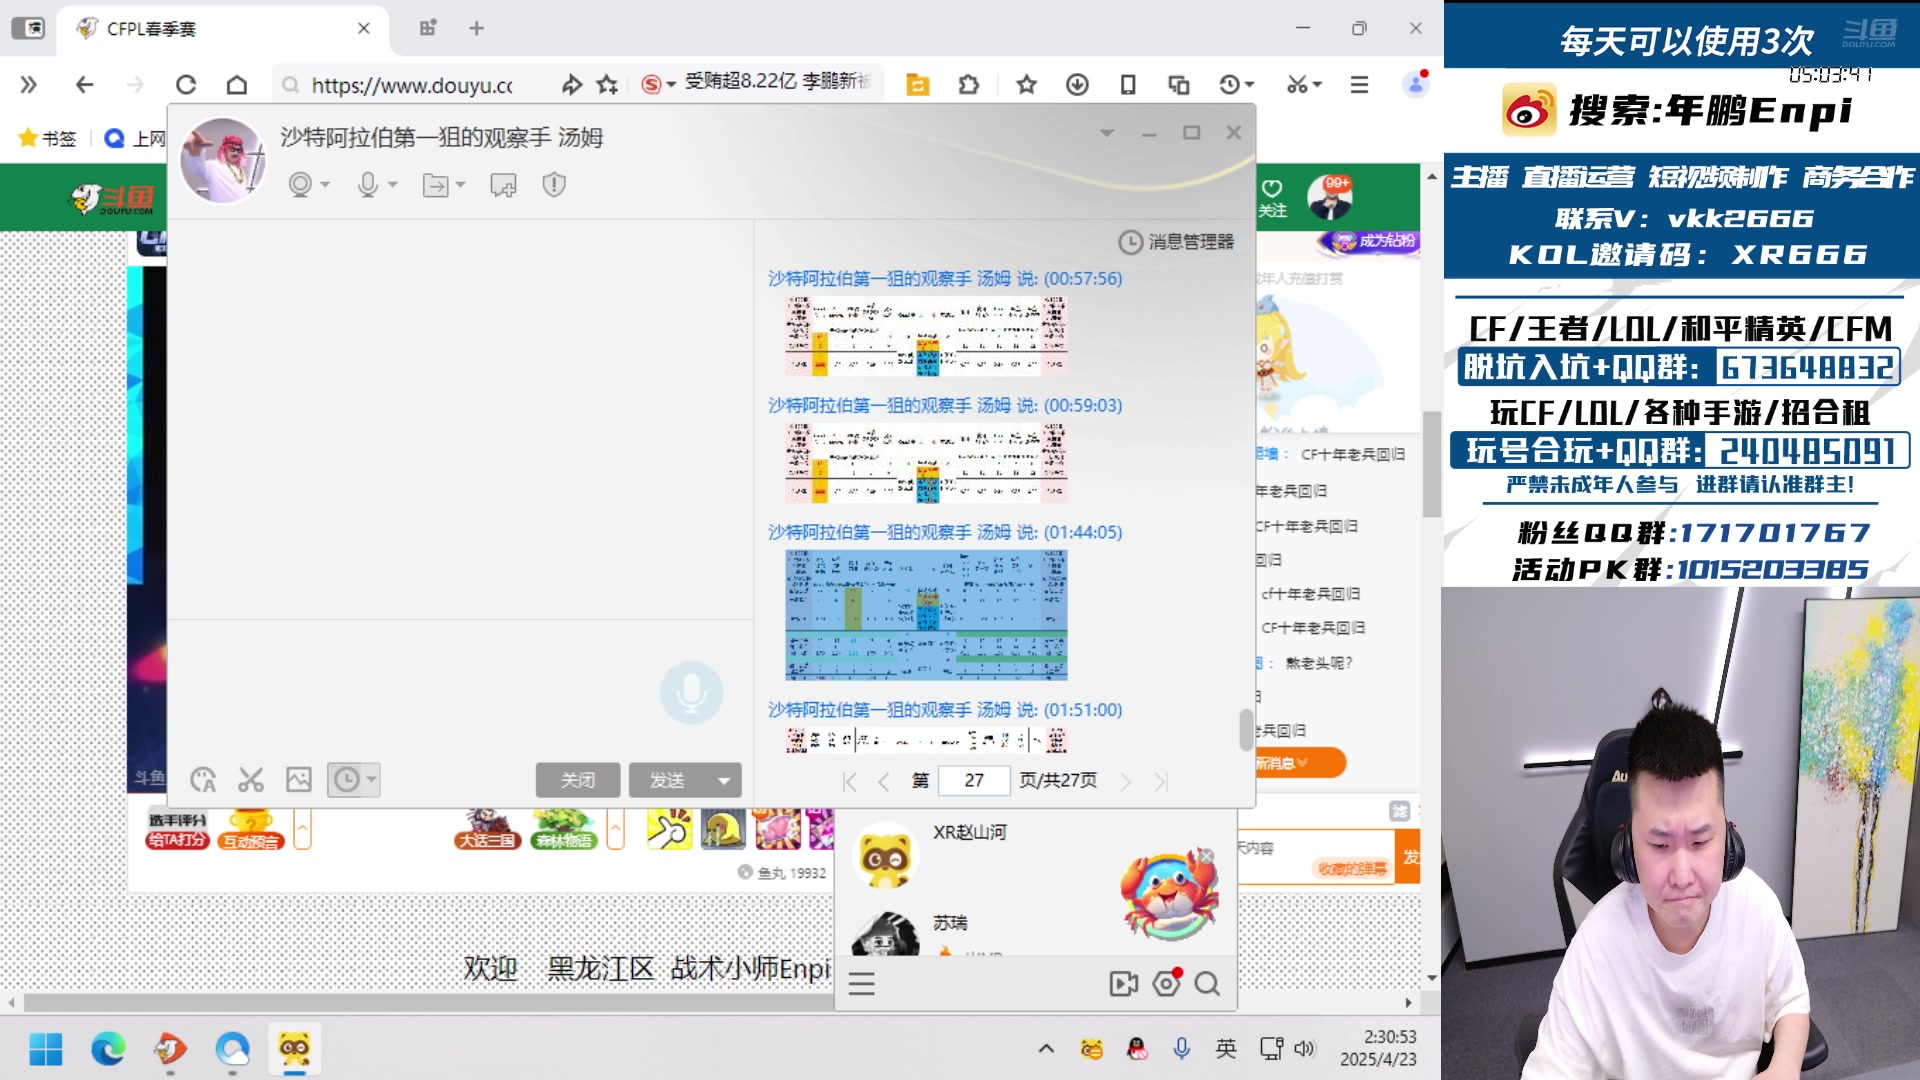Viewport: 1920px width, 1080px height.
Task: Open voice call options dropdown arrow
Action: [393, 185]
